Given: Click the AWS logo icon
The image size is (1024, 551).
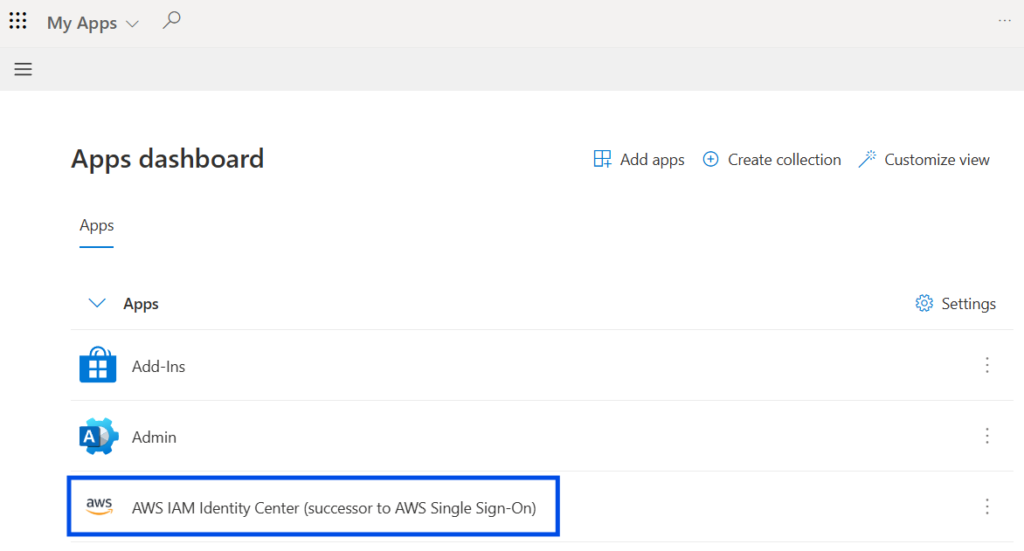Looking at the screenshot, I should coord(99,507).
